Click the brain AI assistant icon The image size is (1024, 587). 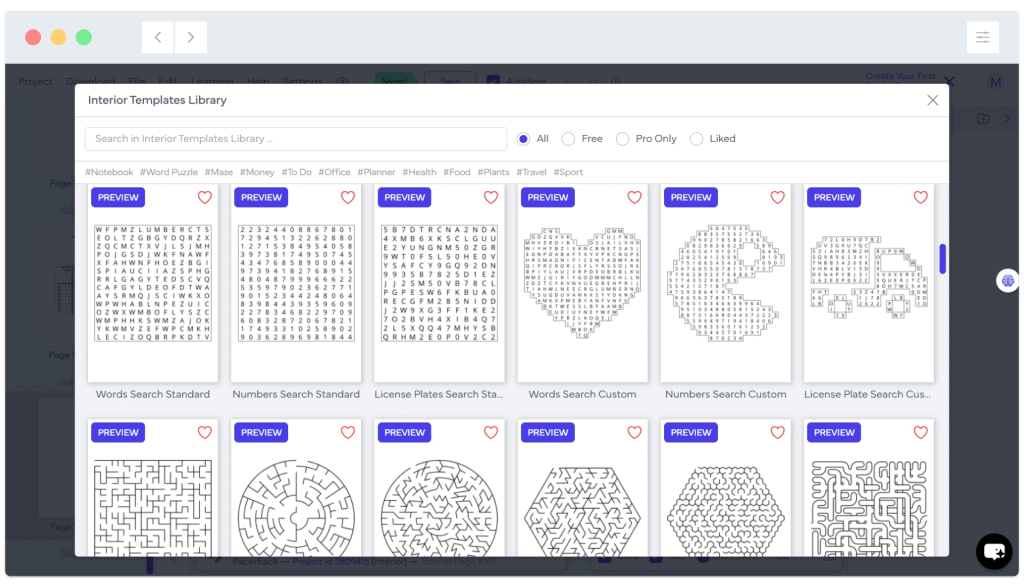coord(1008,281)
